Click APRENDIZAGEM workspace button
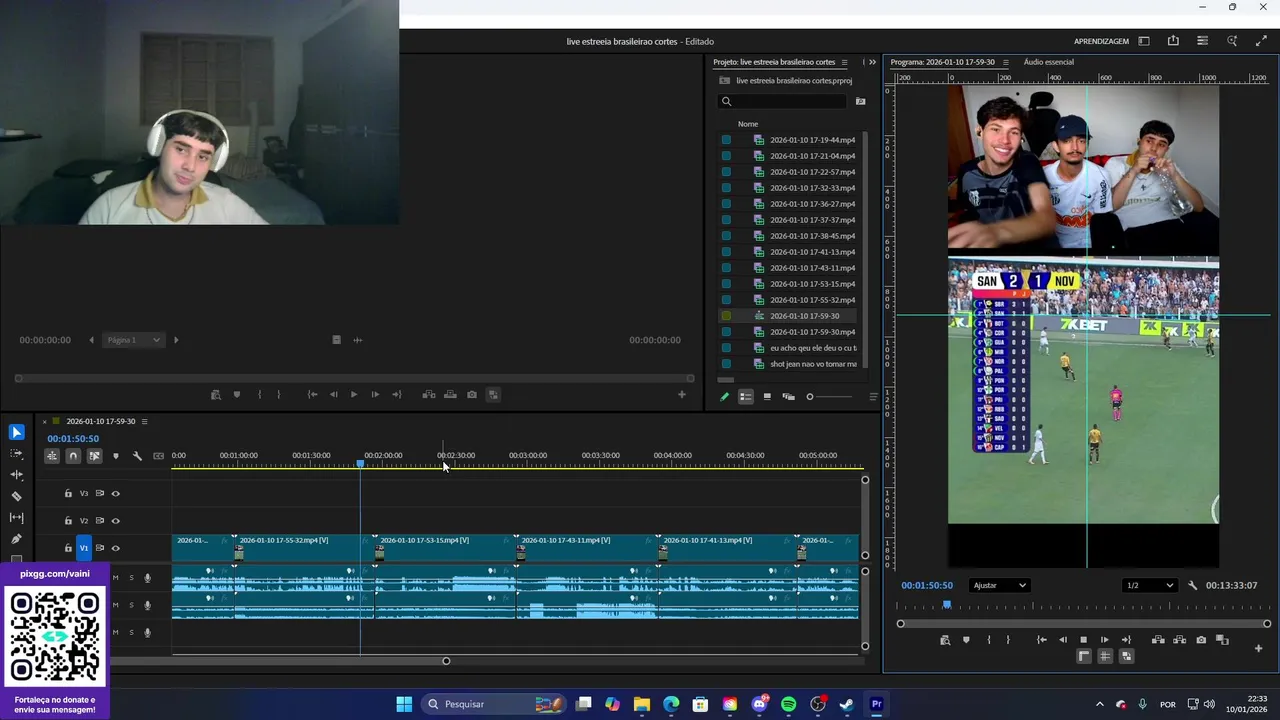This screenshot has width=1280, height=720. 1101,41
